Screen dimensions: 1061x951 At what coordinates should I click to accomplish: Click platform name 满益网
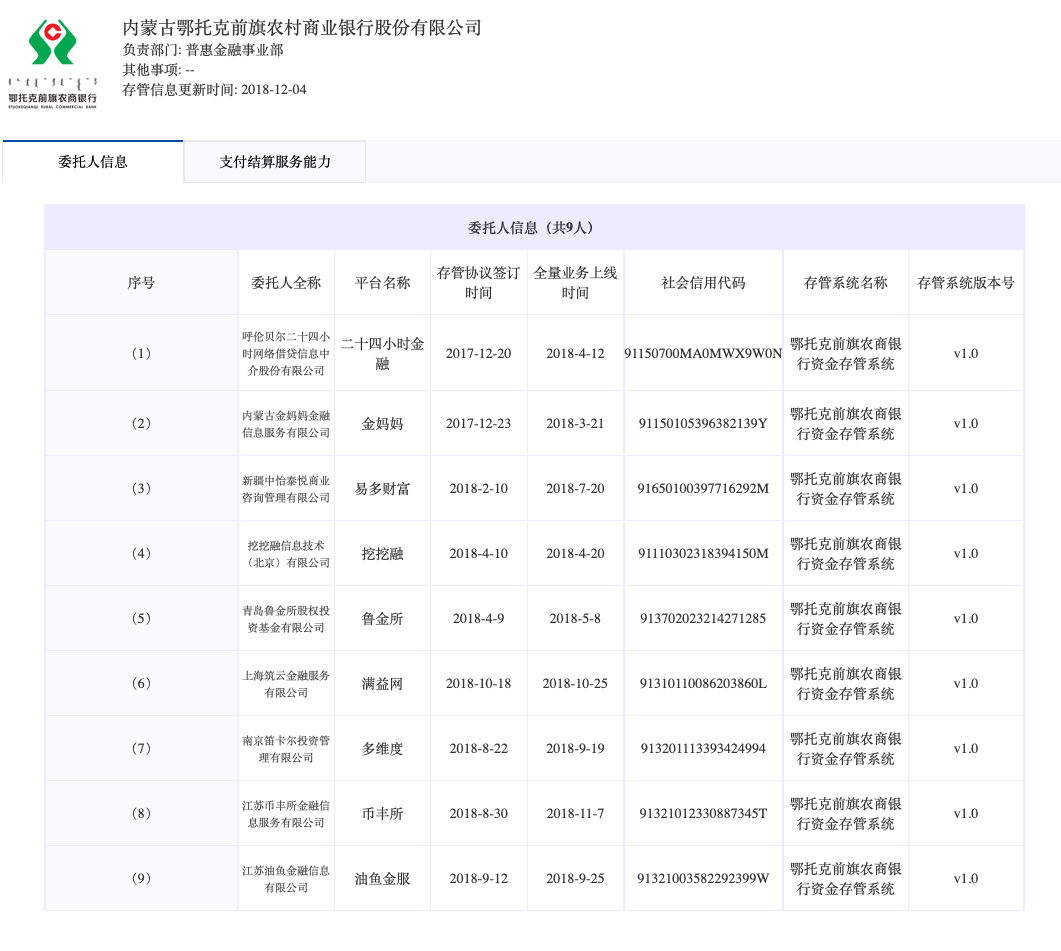click(x=382, y=684)
